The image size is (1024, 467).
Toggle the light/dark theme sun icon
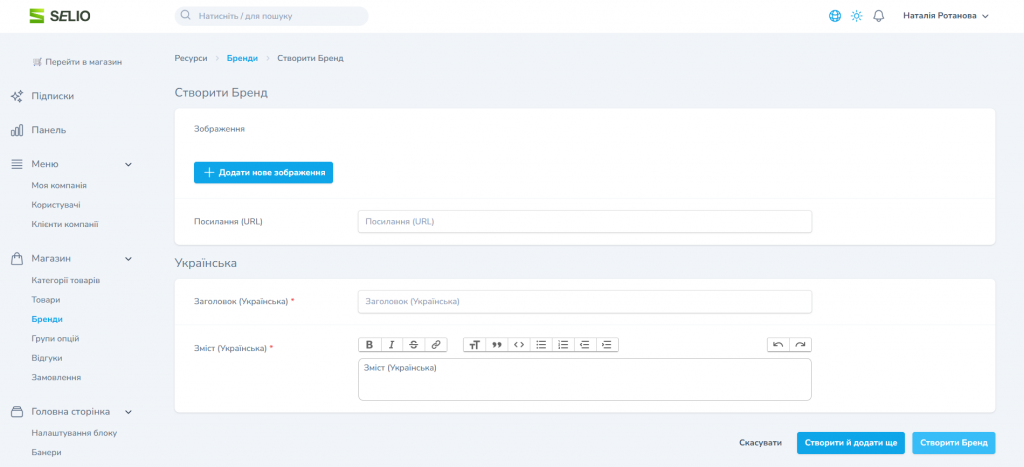[857, 16]
